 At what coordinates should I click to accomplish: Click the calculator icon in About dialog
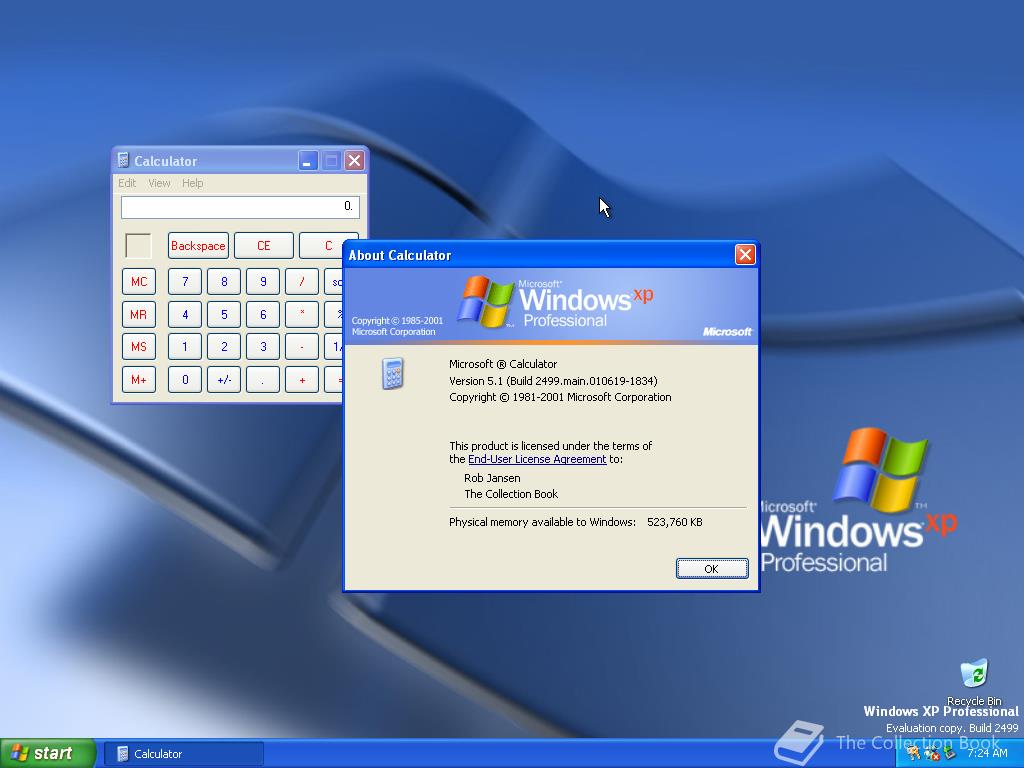[392, 374]
